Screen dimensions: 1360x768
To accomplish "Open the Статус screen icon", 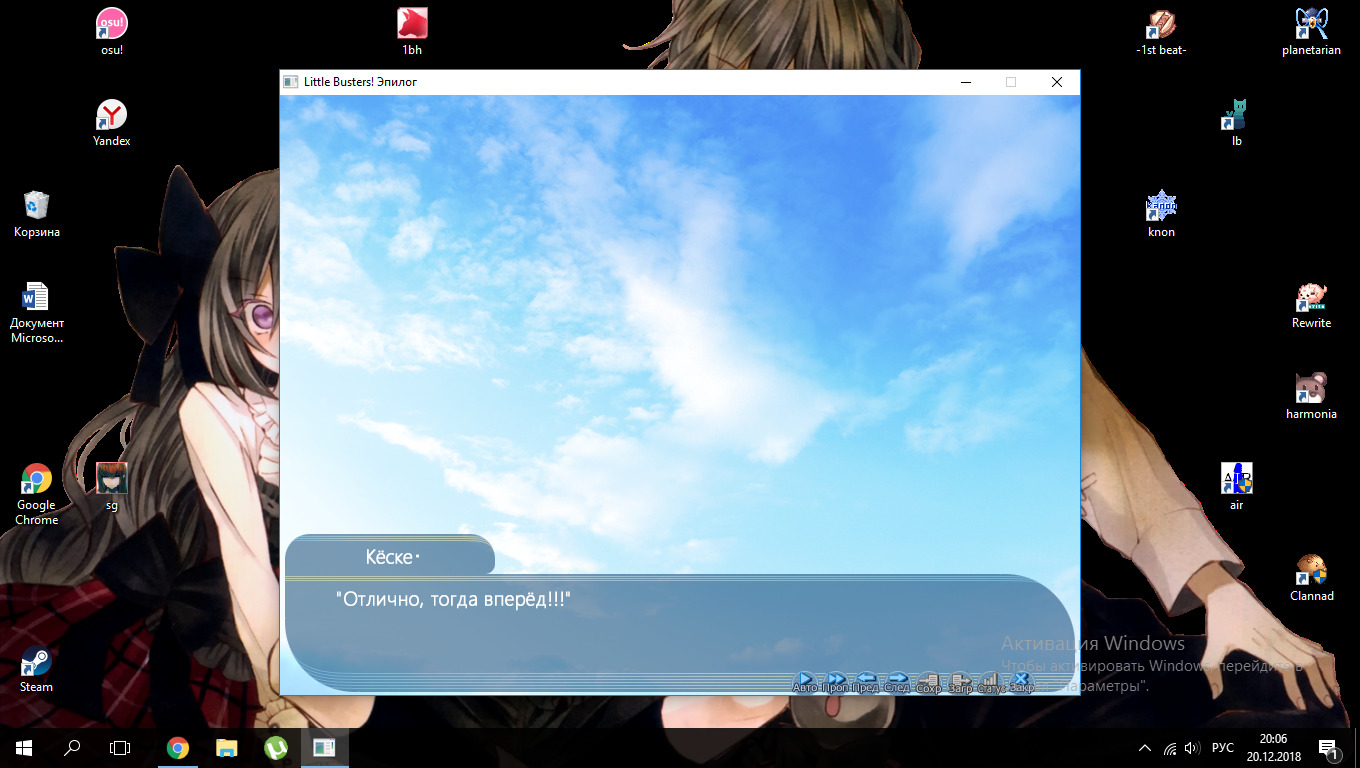I will 990,683.
